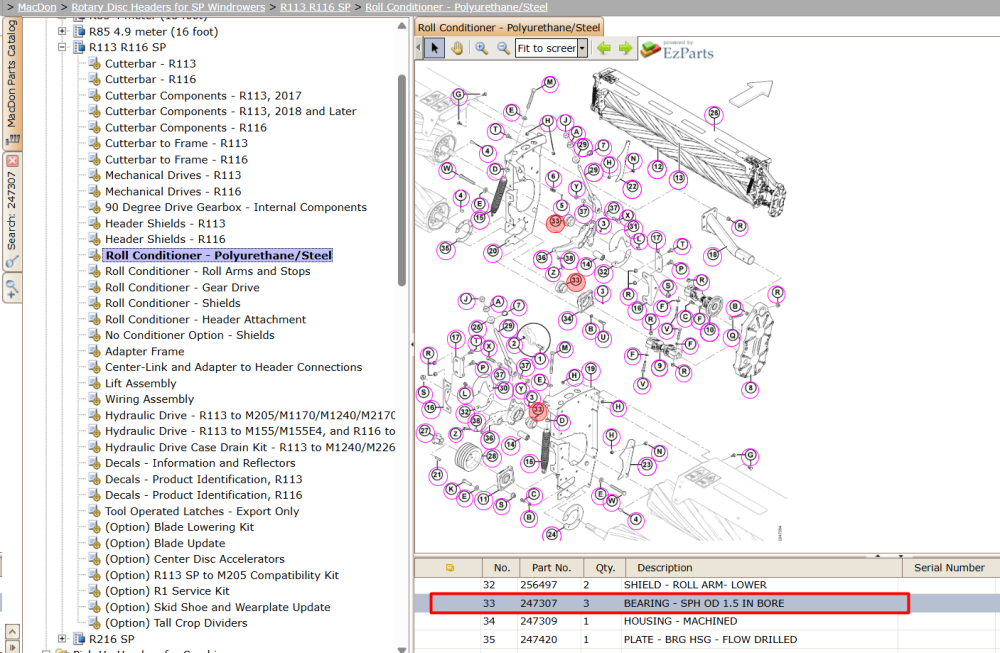Image resolution: width=1000 pixels, height=653 pixels.
Task: Open the R113 R116 SP breadcrumb link
Action: pos(315,7)
